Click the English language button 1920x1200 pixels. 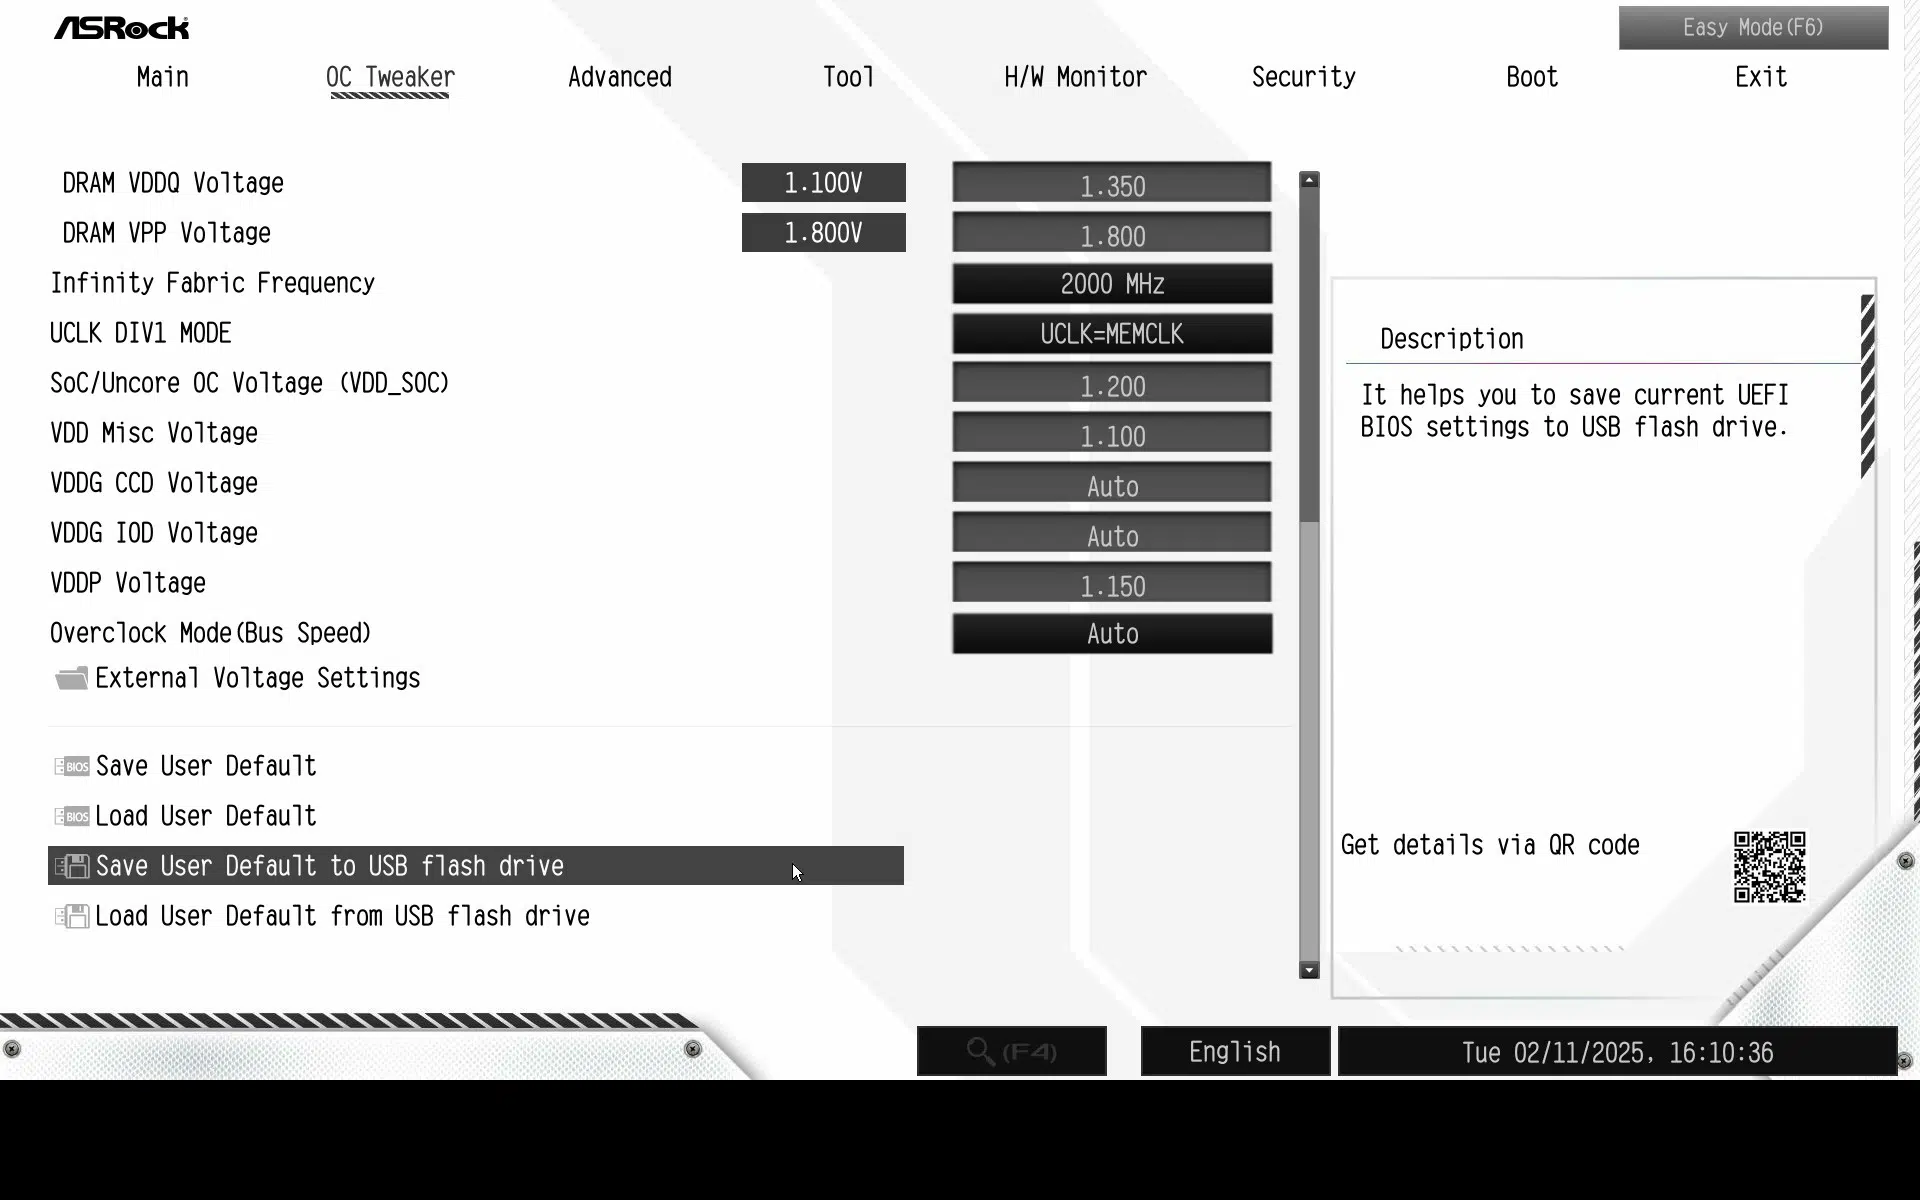[1235, 1052]
